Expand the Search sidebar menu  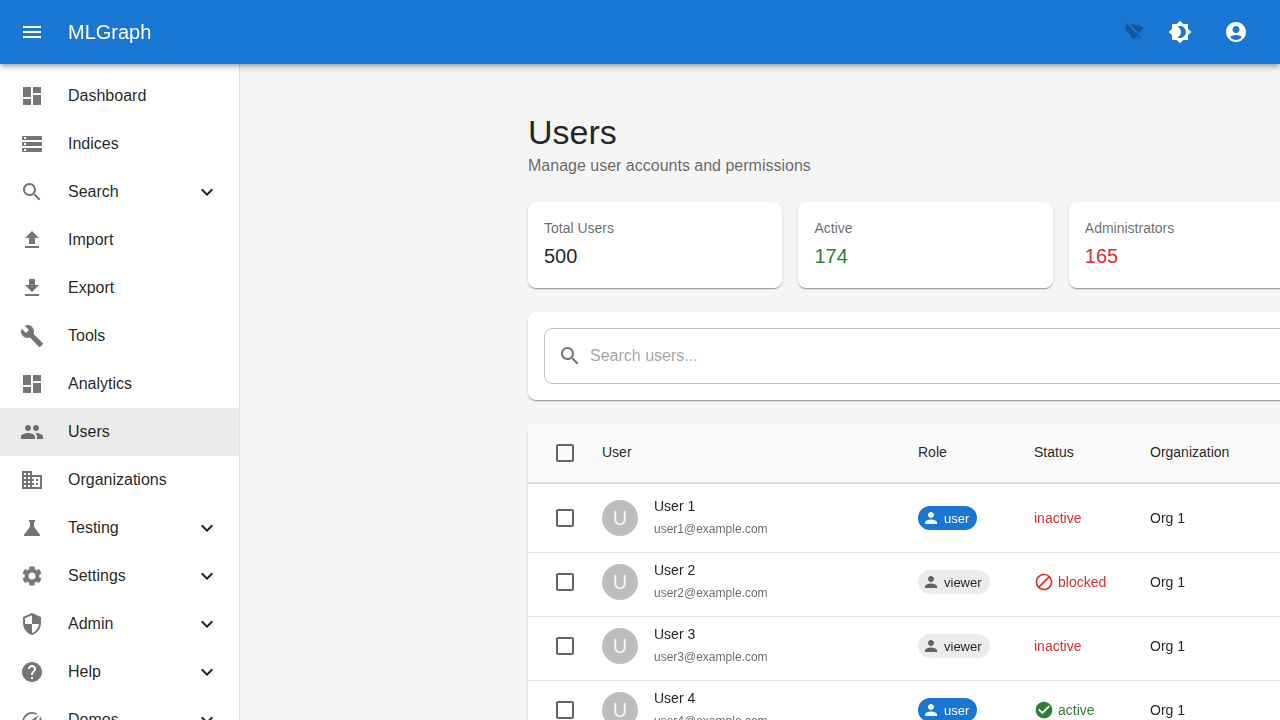(x=118, y=191)
